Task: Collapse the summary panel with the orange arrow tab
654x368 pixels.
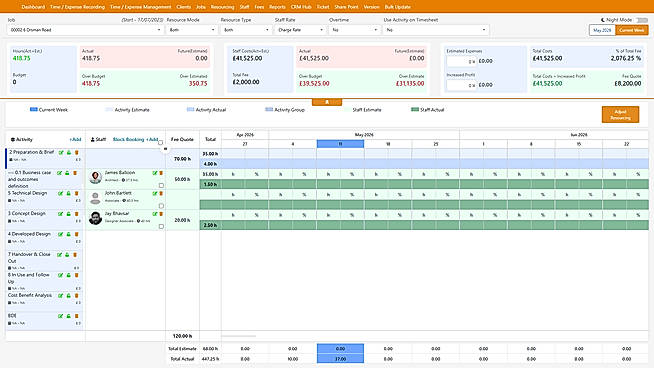Action: click(x=327, y=102)
